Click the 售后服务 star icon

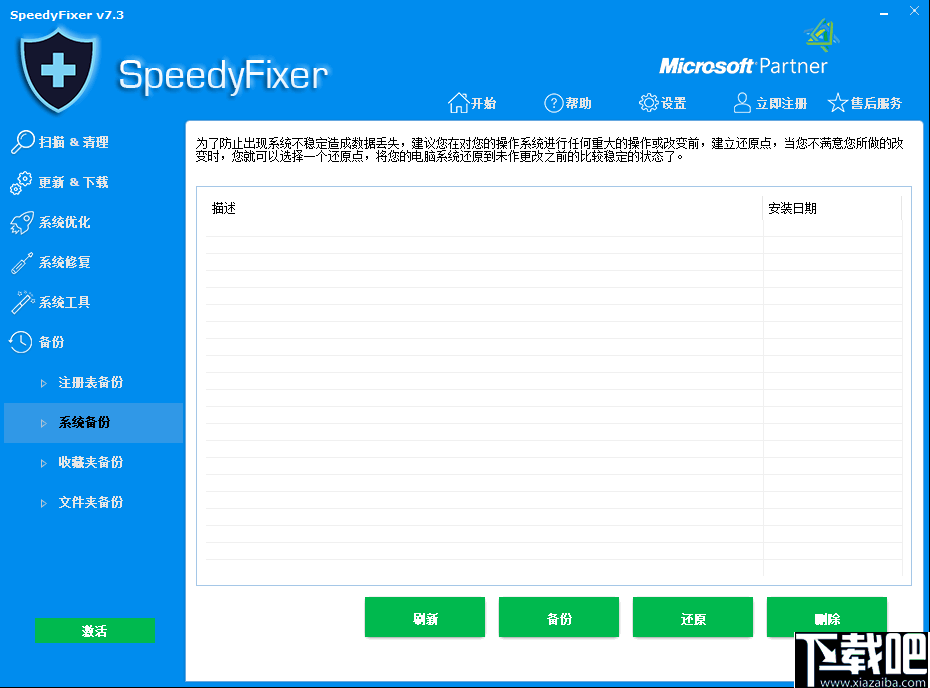pos(838,102)
